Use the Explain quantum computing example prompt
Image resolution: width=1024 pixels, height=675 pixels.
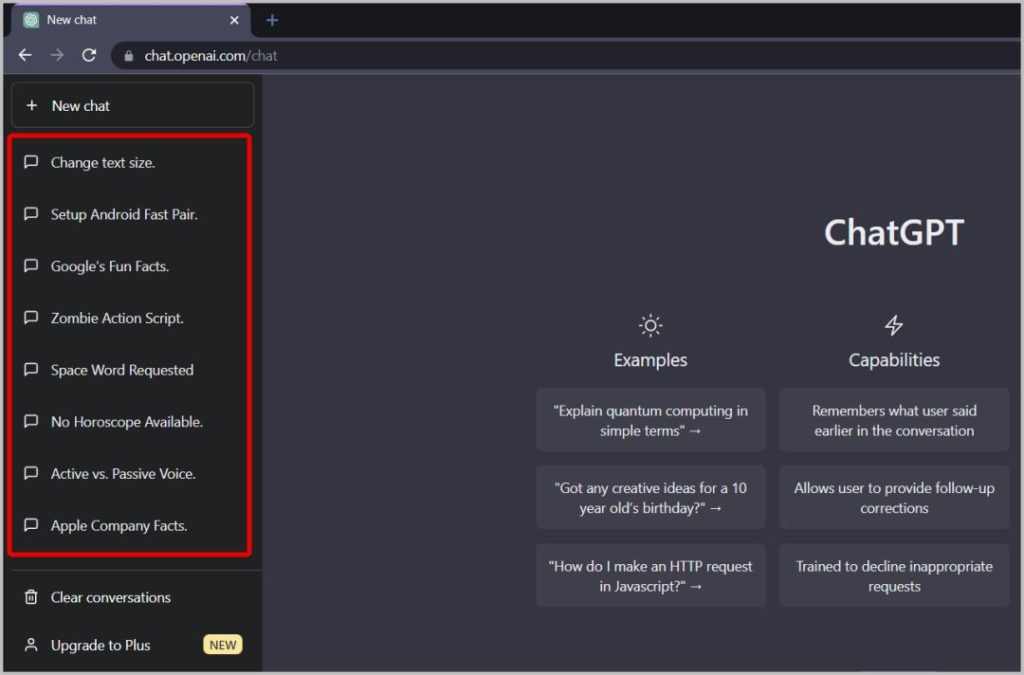pyautogui.click(x=650, y=420)
